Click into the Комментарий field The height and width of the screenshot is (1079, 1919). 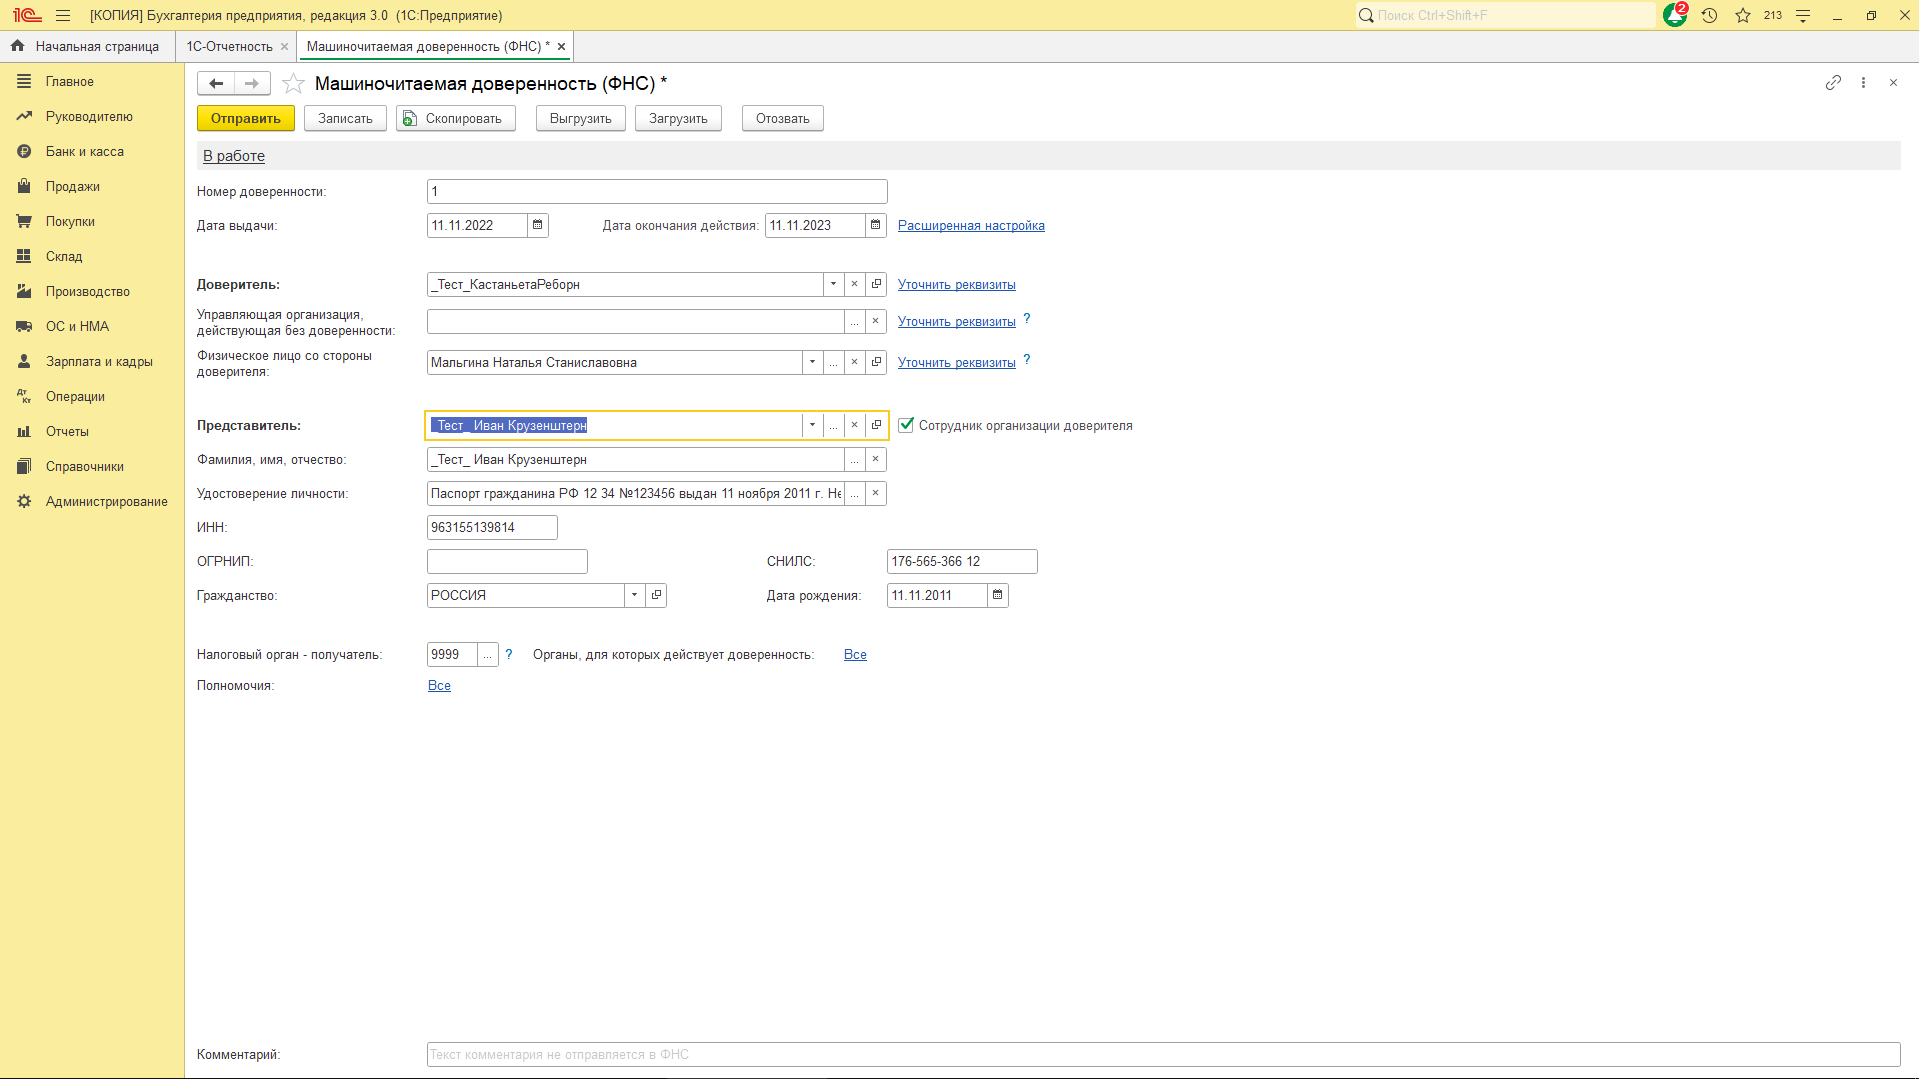[x=1163, y=1054]
